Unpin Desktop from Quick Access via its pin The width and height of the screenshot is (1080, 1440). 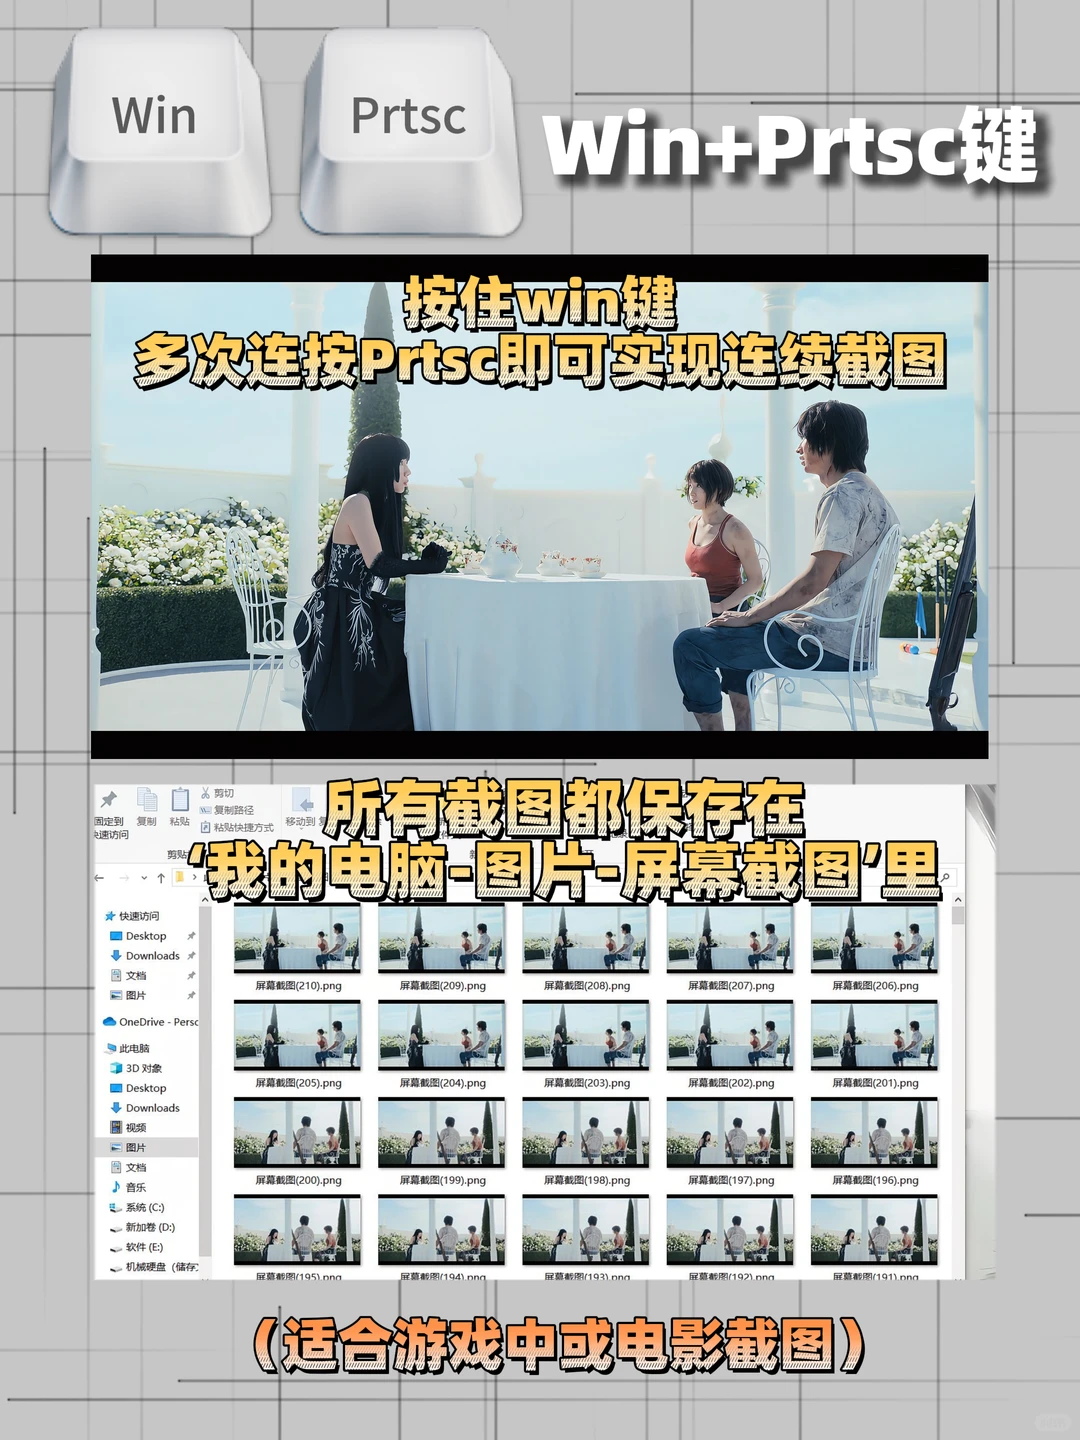[x=191, y=936]
